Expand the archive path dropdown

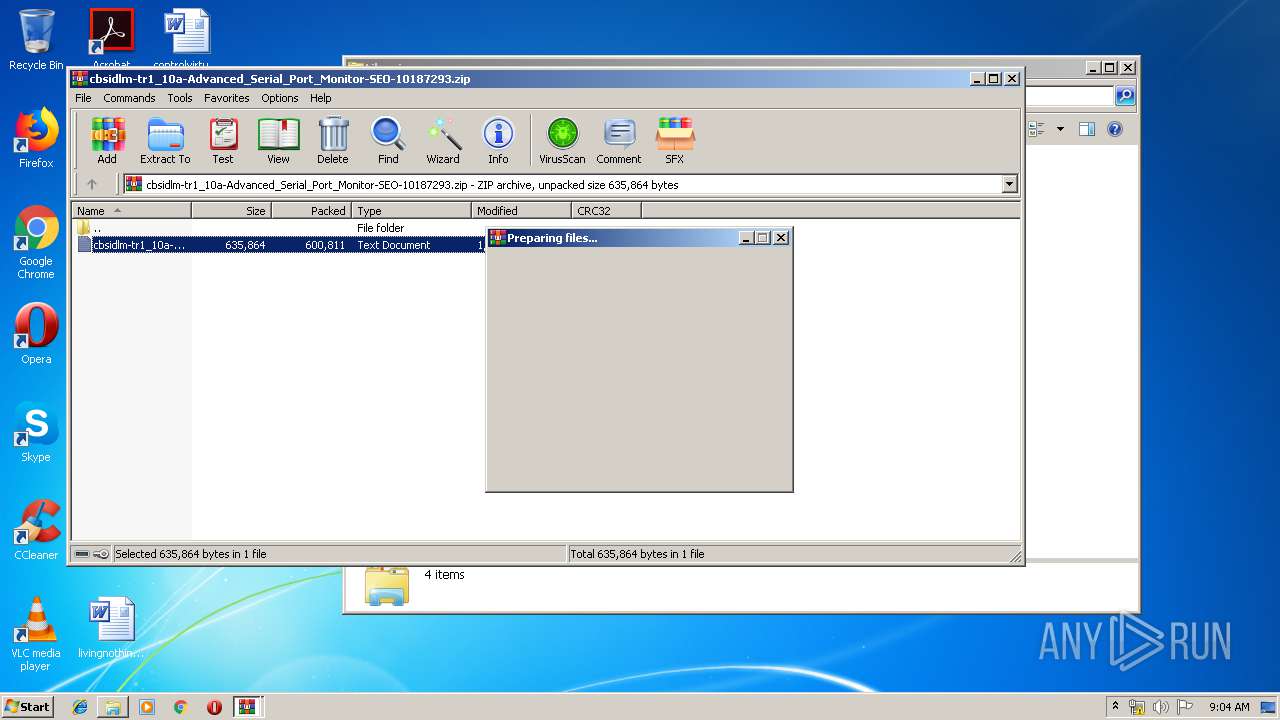(x=1009, y=184)
